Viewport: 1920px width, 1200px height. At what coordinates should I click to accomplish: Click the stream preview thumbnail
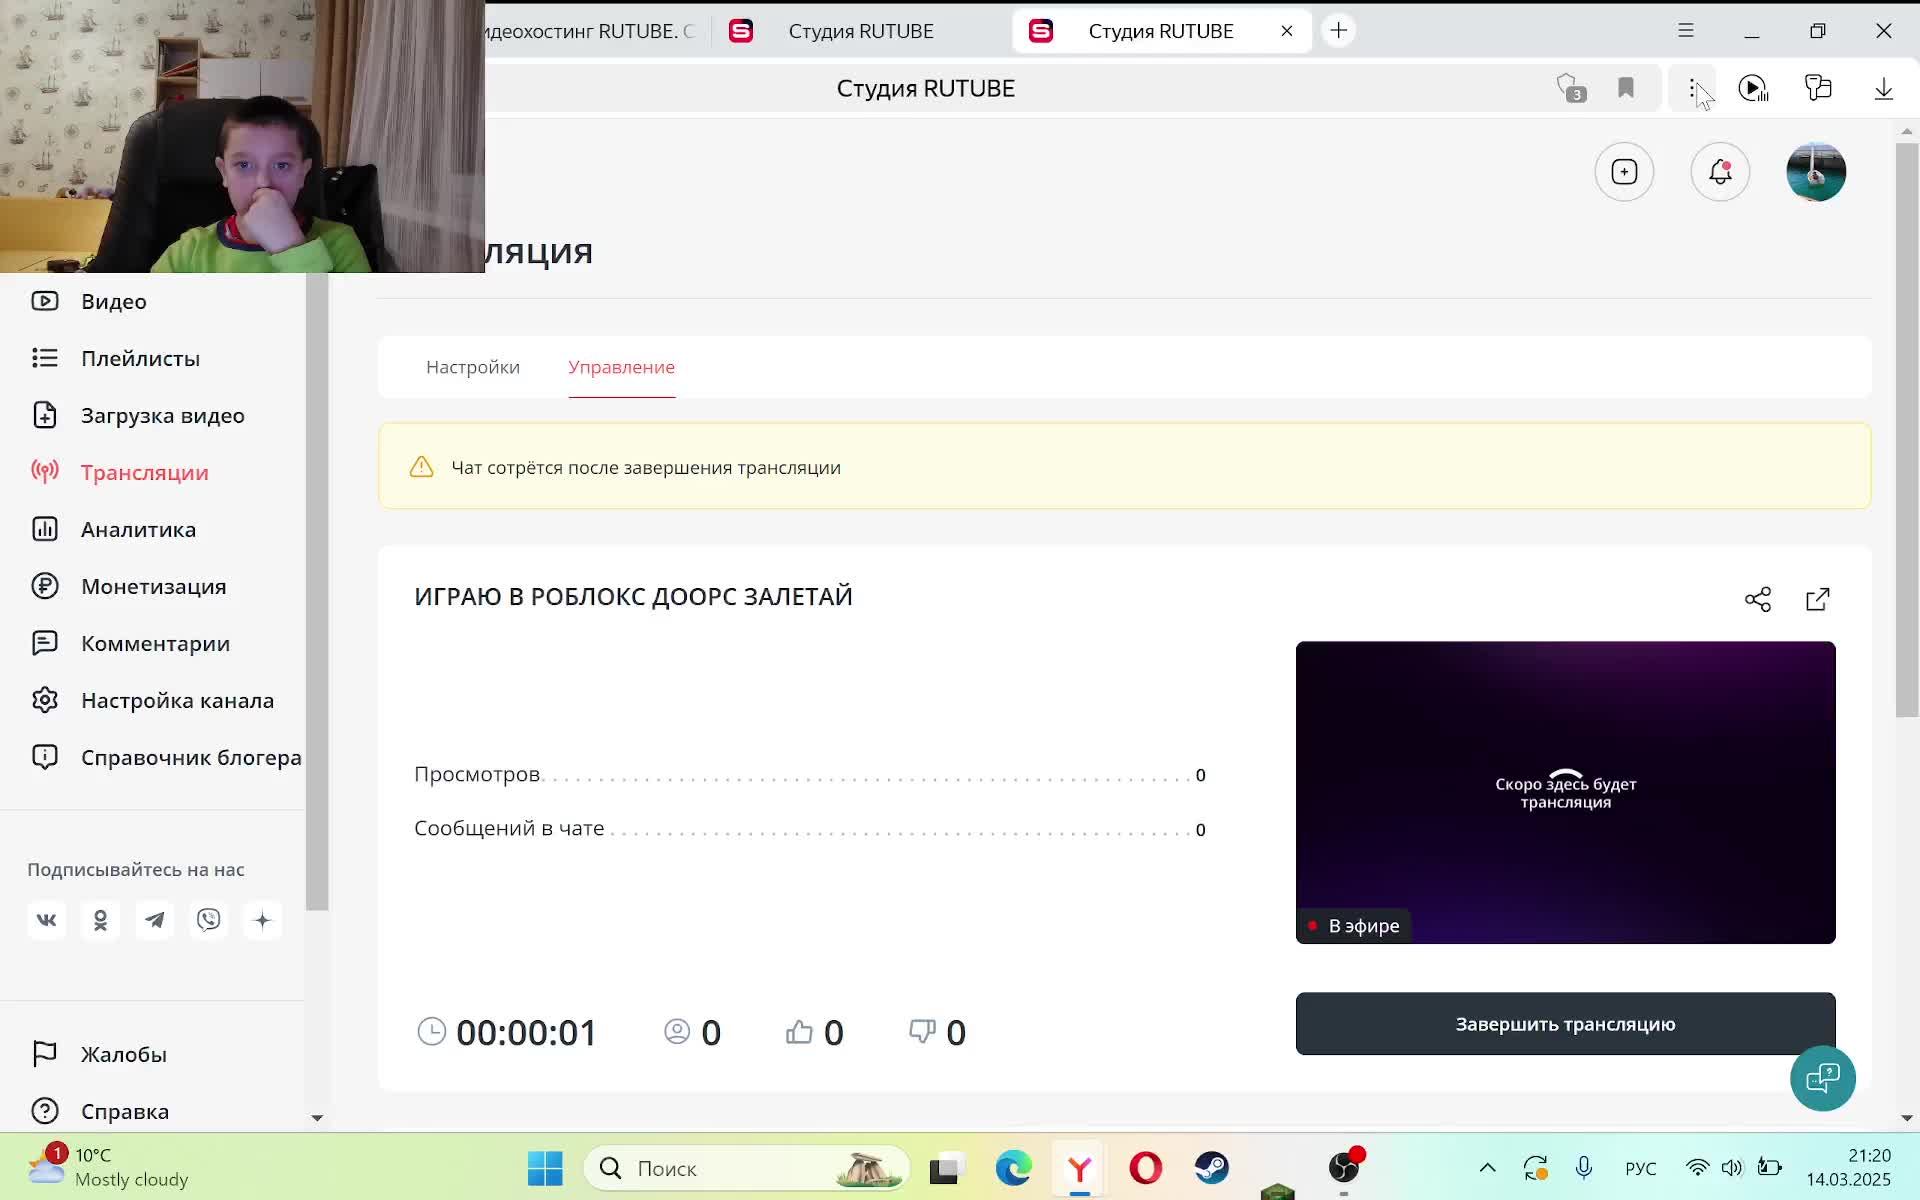pyautogui.click(x=1565, y=792)
